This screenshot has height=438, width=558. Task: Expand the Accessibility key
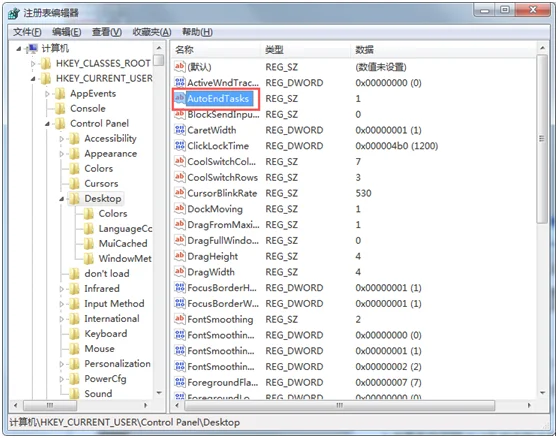tap(62, 139)
